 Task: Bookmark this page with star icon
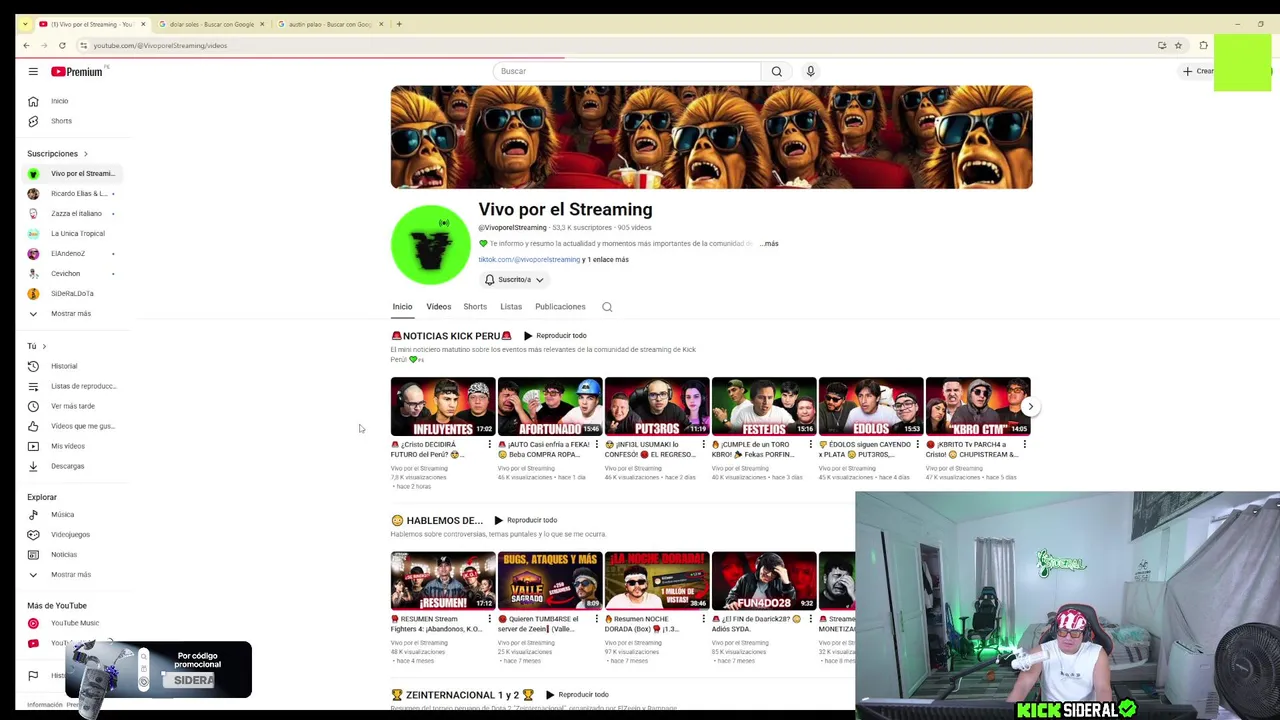click(1178, 45)
